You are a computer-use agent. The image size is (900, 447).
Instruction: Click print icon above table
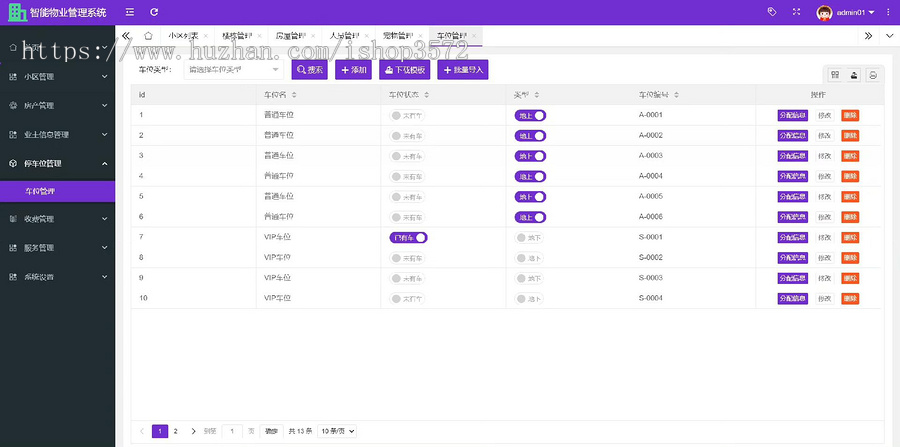click(872, 75)
